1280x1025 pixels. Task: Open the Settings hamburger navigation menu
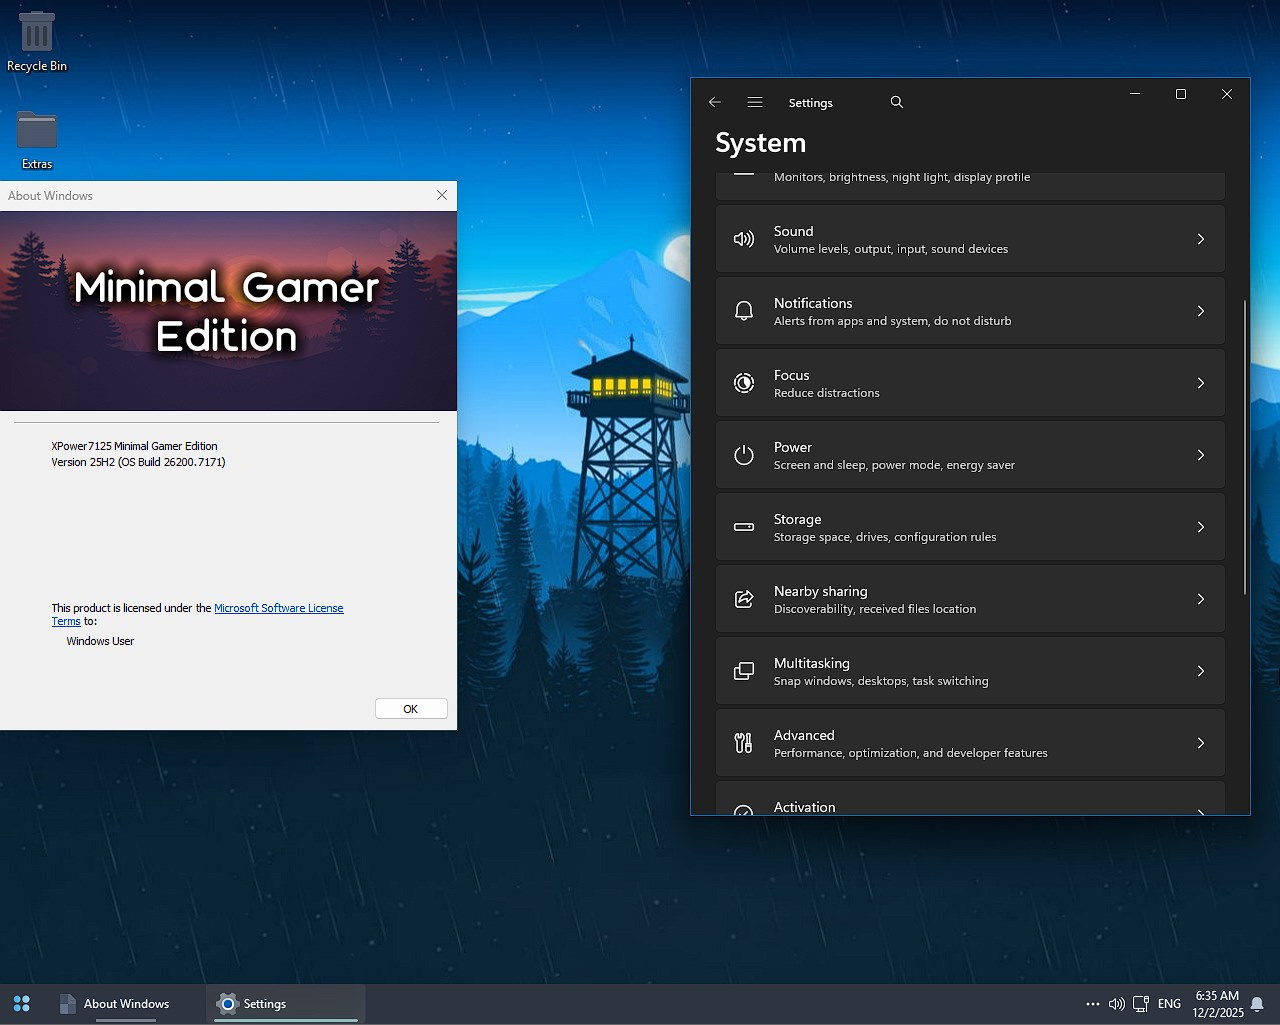click(755, 101)
